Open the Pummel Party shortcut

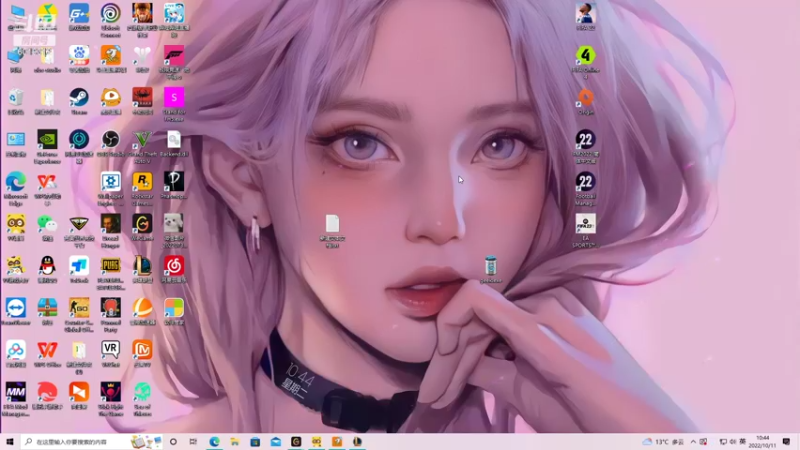(111, 315)
